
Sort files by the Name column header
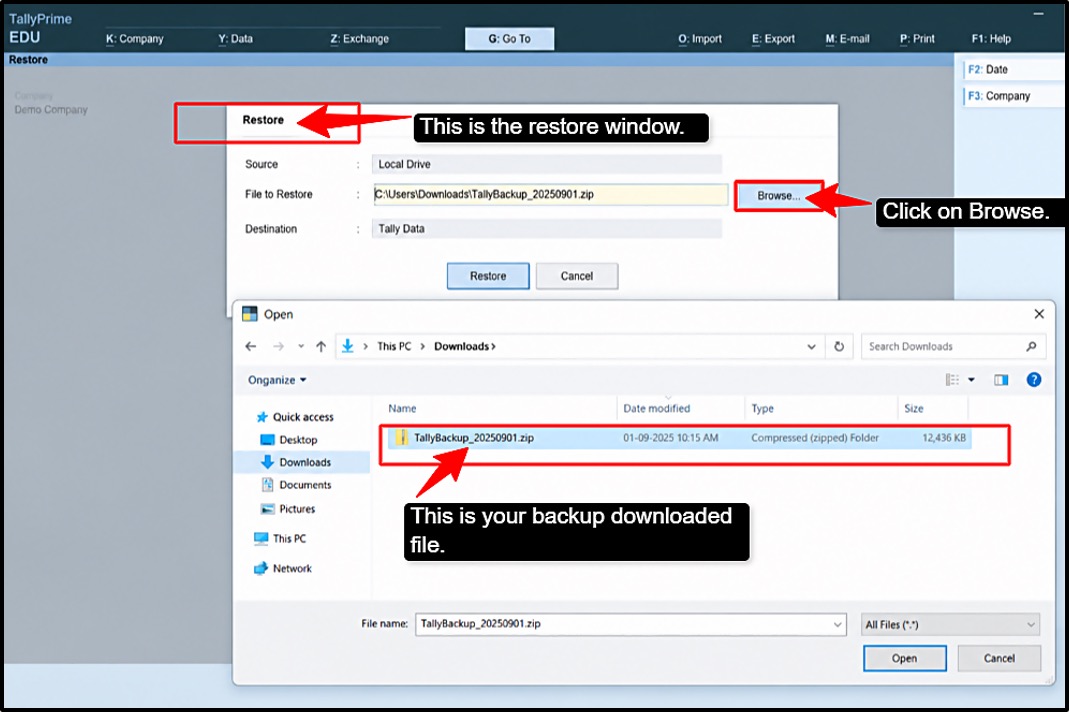[402, 409]
